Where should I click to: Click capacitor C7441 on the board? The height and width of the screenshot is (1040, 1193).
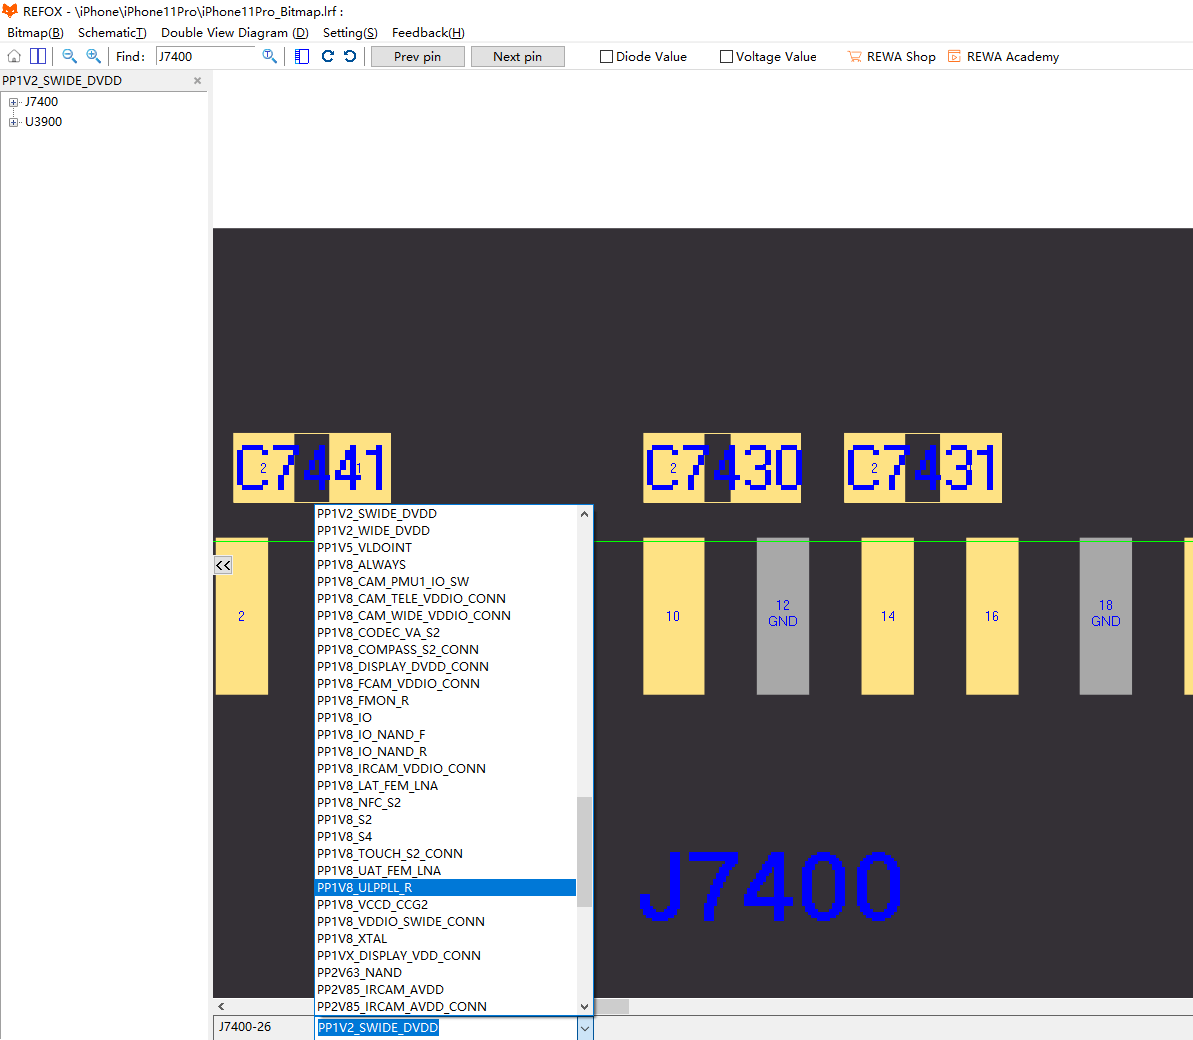pos(312,468)
